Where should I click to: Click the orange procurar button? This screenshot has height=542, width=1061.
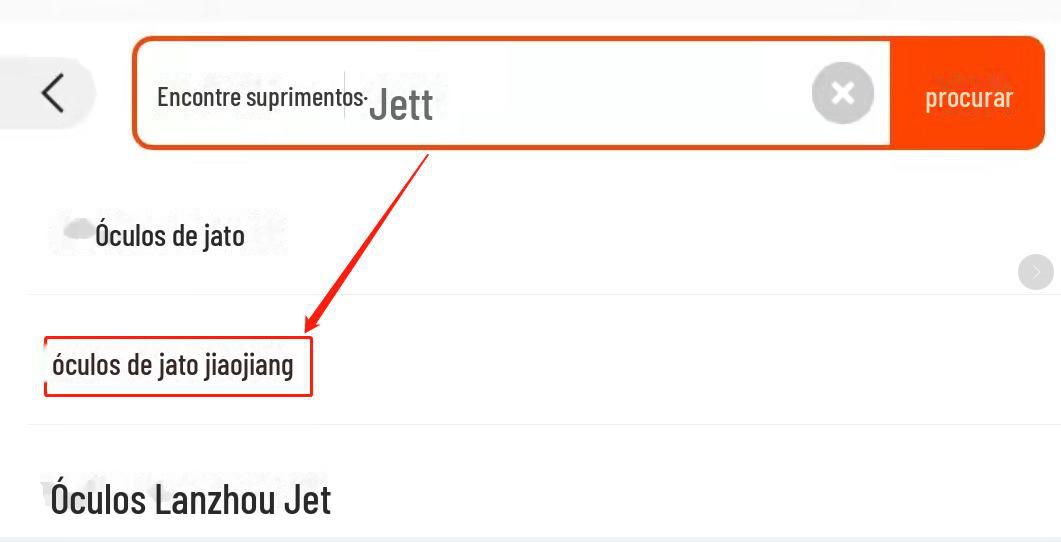pyautogui.click(x=968, y=97)
